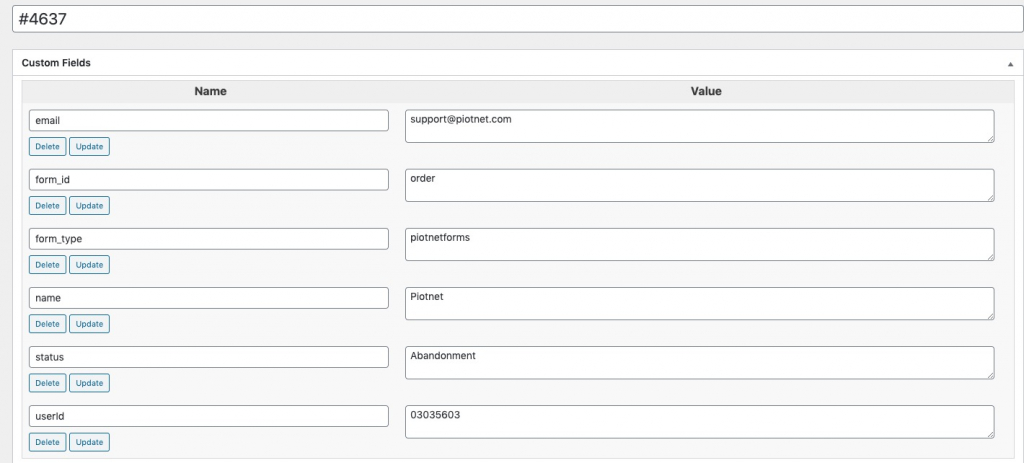
Task: Click the 03035603 value textarea
Action: [x=699, y=422]
